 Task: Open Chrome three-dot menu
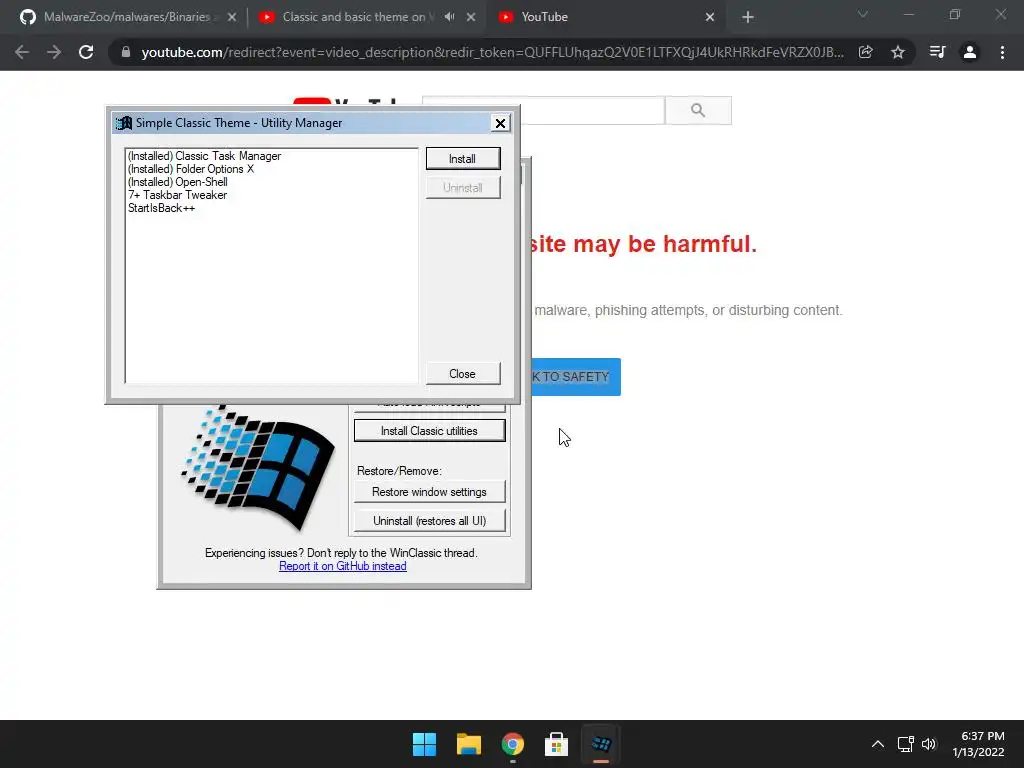tap(1002, 52)
